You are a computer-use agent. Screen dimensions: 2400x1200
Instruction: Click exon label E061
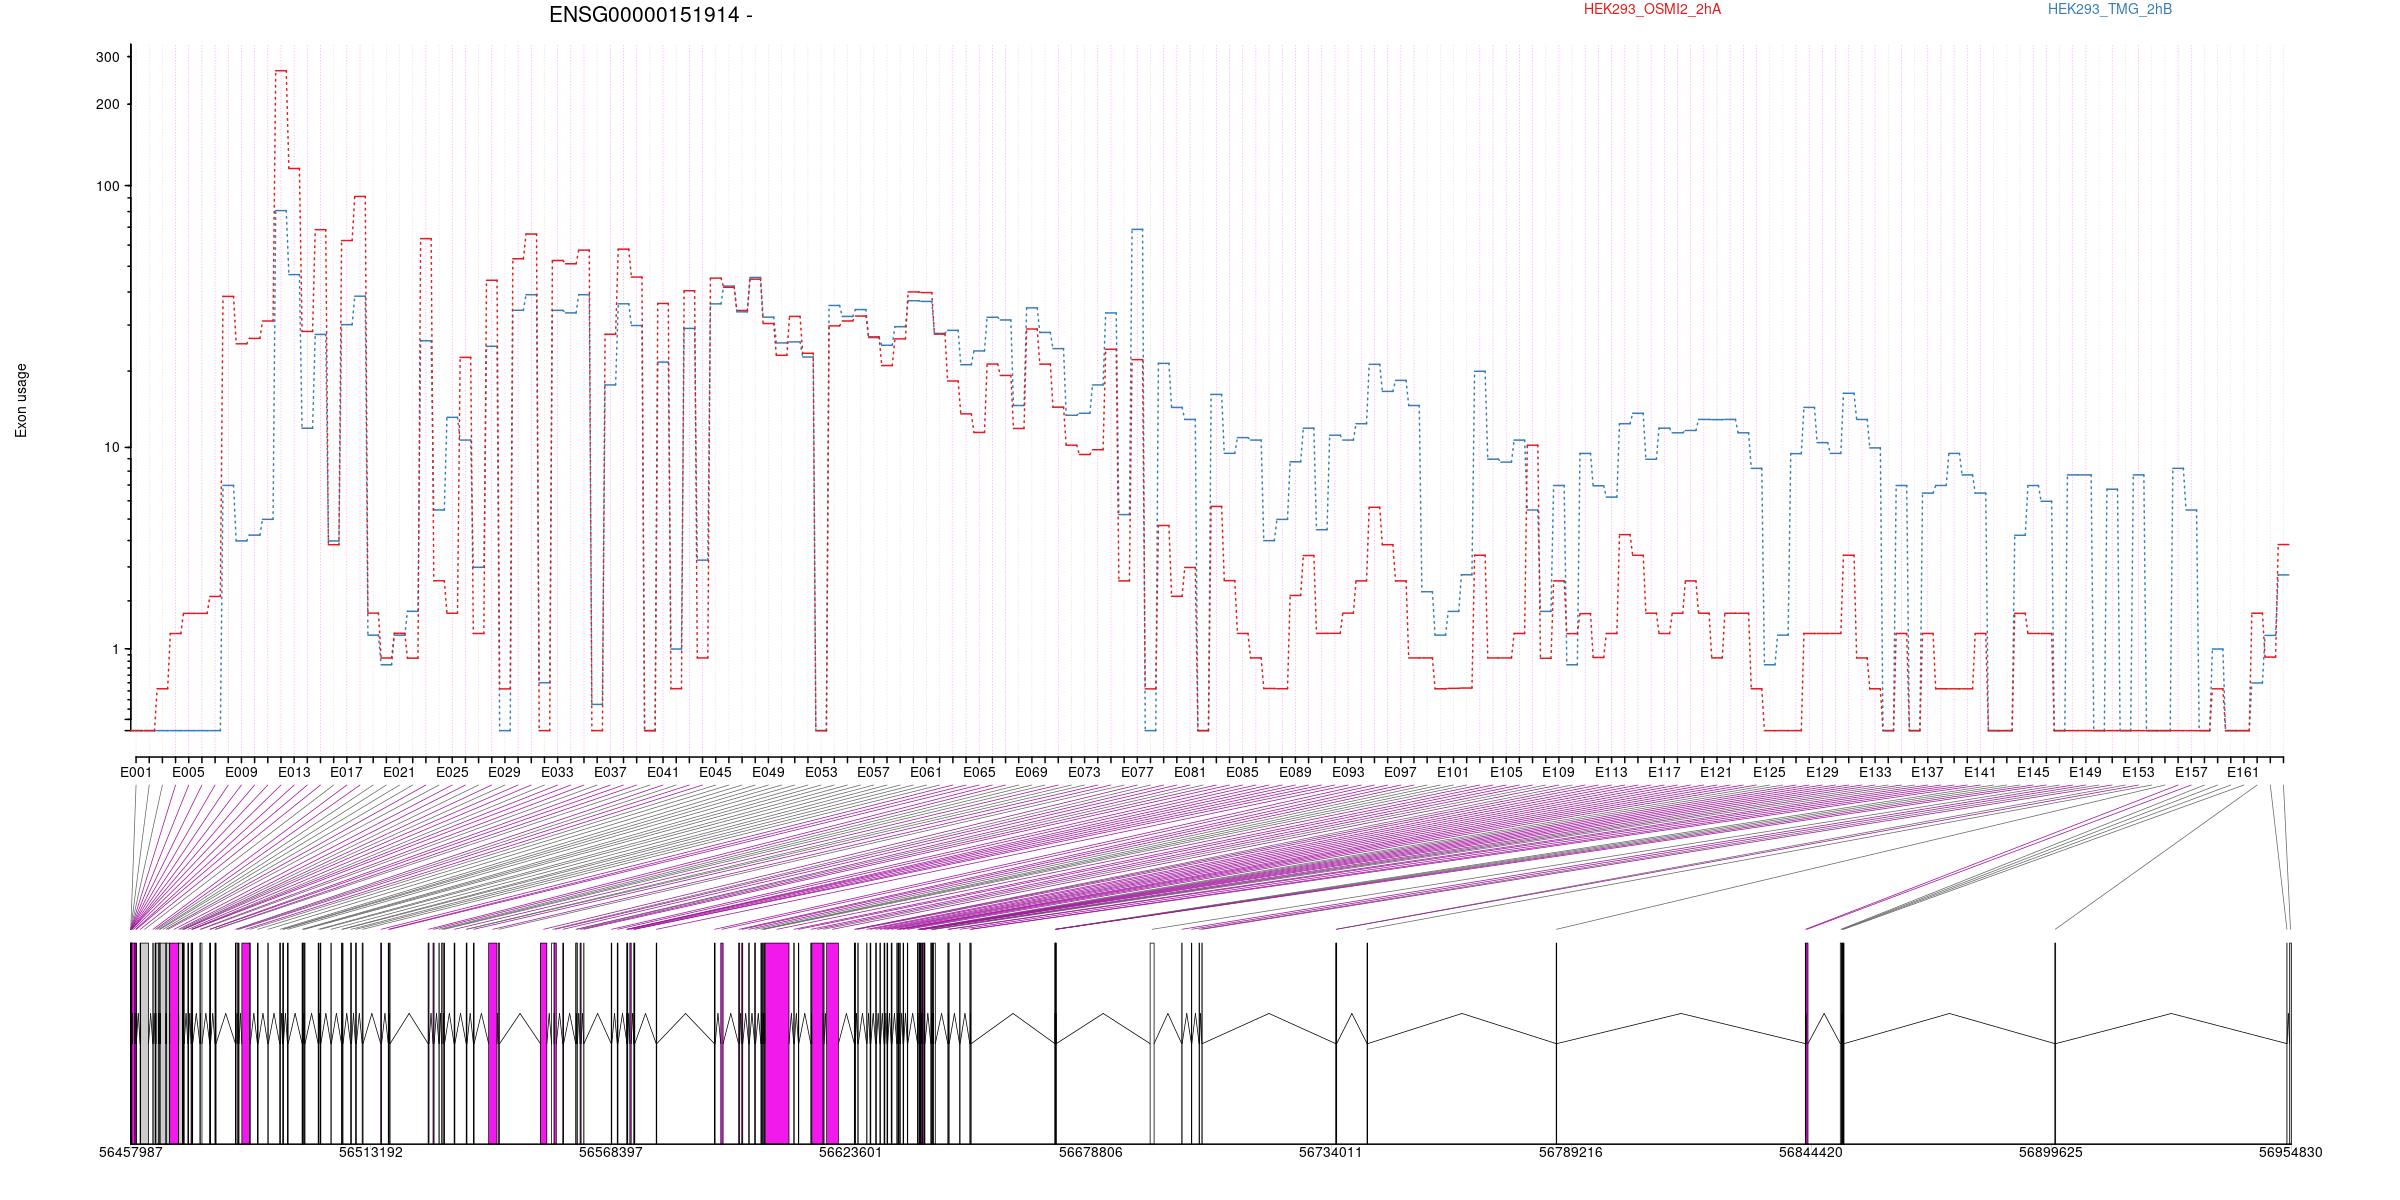[x=926, y=772]
